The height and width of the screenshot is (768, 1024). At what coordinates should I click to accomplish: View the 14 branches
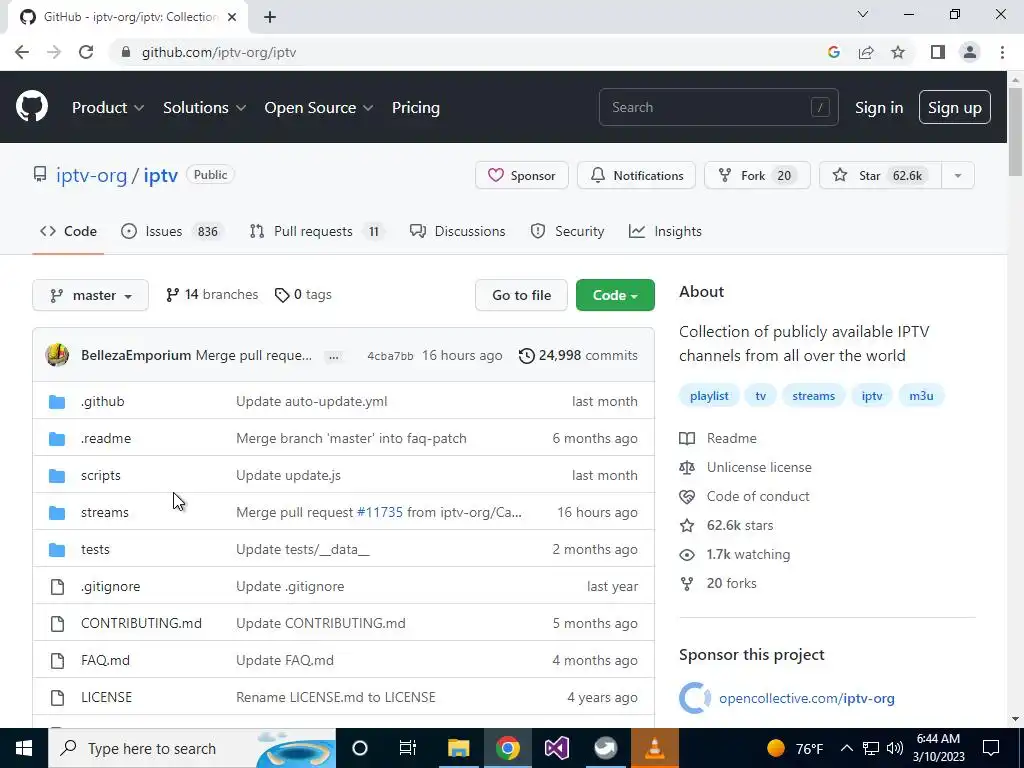(212, 295)
